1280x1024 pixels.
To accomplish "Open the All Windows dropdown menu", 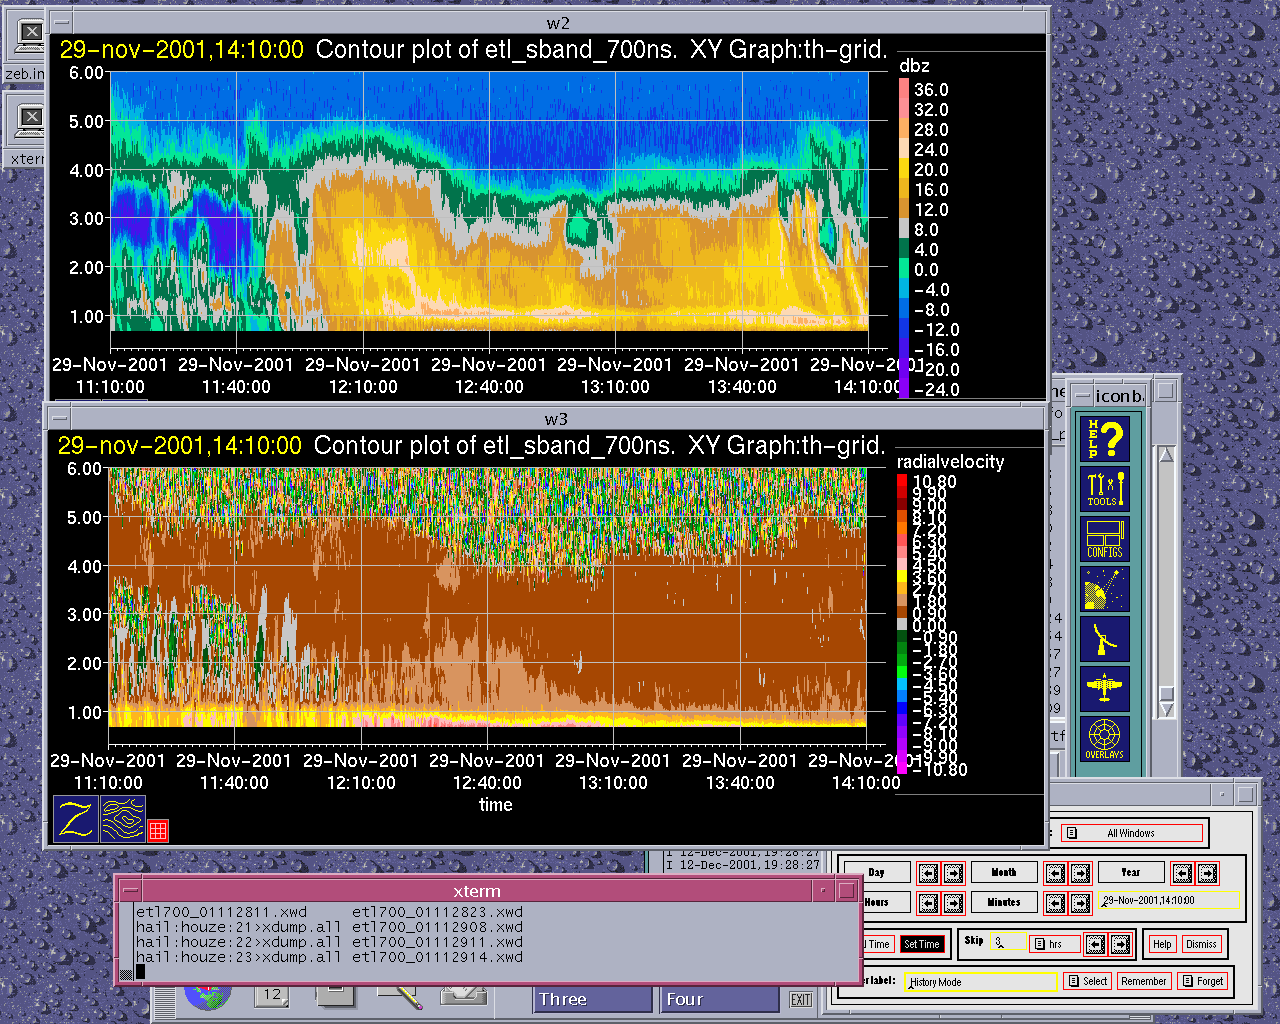I will (x=1131, y=833).
